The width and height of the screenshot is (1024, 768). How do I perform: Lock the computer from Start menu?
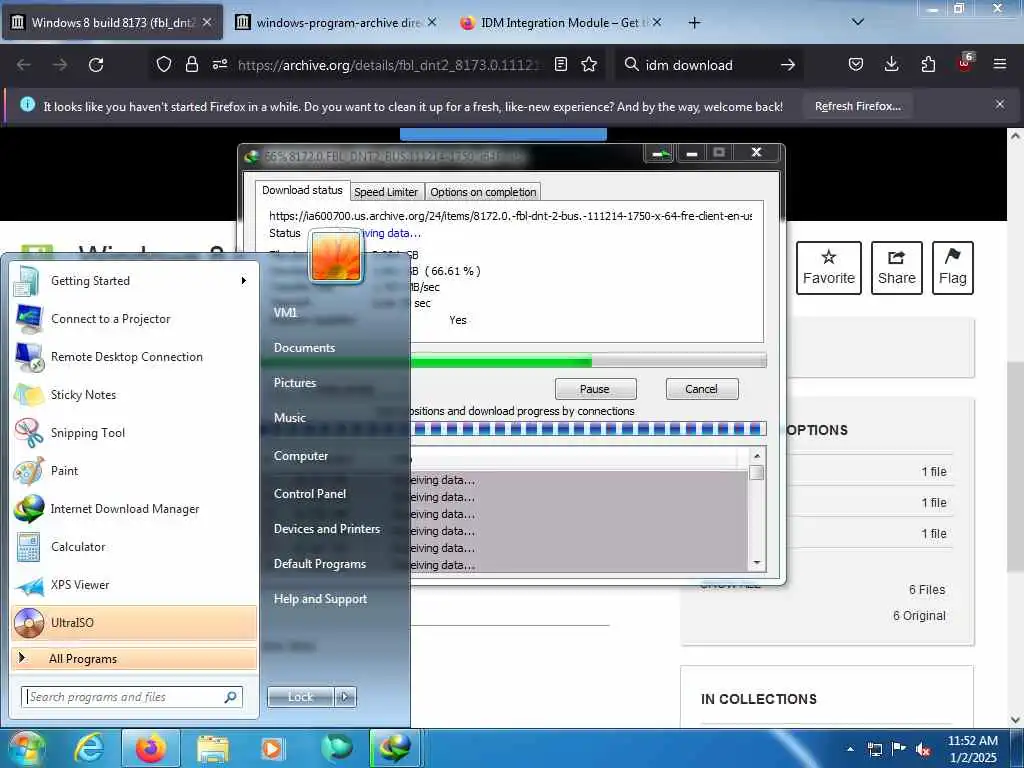[x=300, y=697]
